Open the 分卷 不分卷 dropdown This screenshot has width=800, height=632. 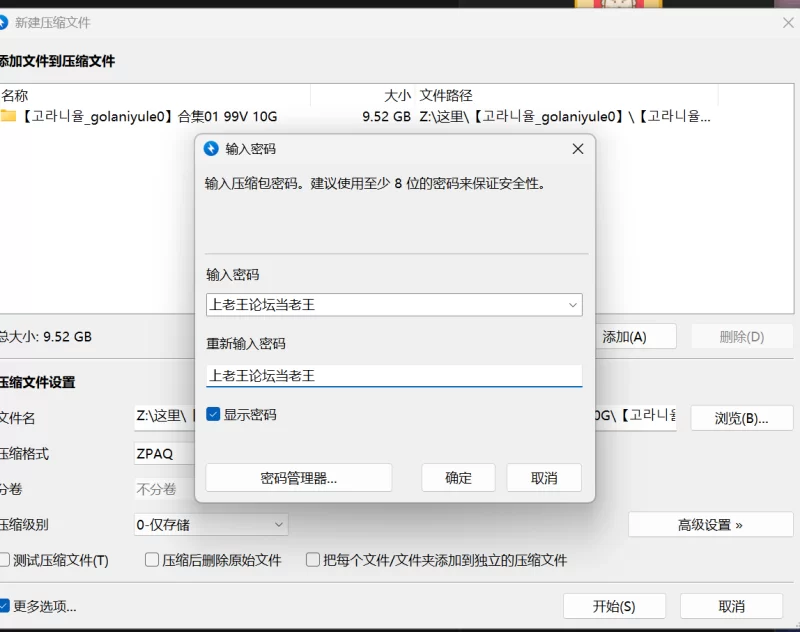coord(164,489)
